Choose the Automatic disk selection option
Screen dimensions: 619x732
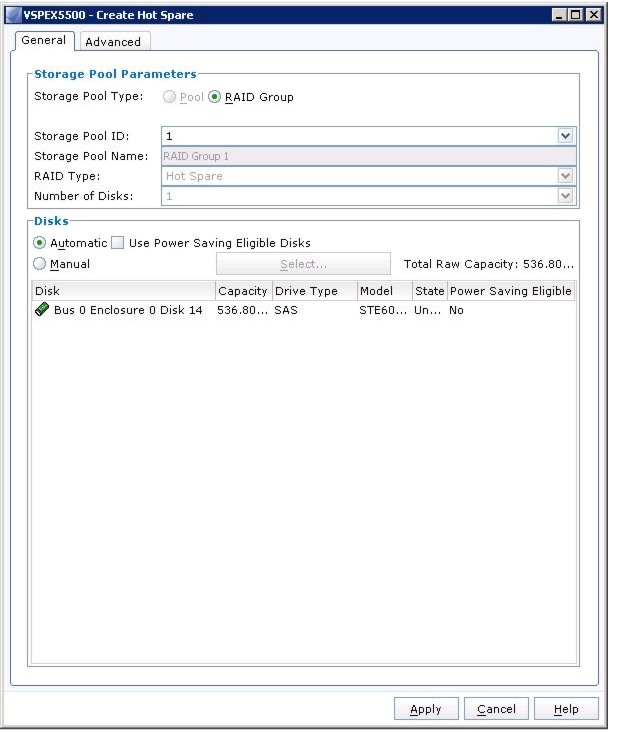point(40,243)
